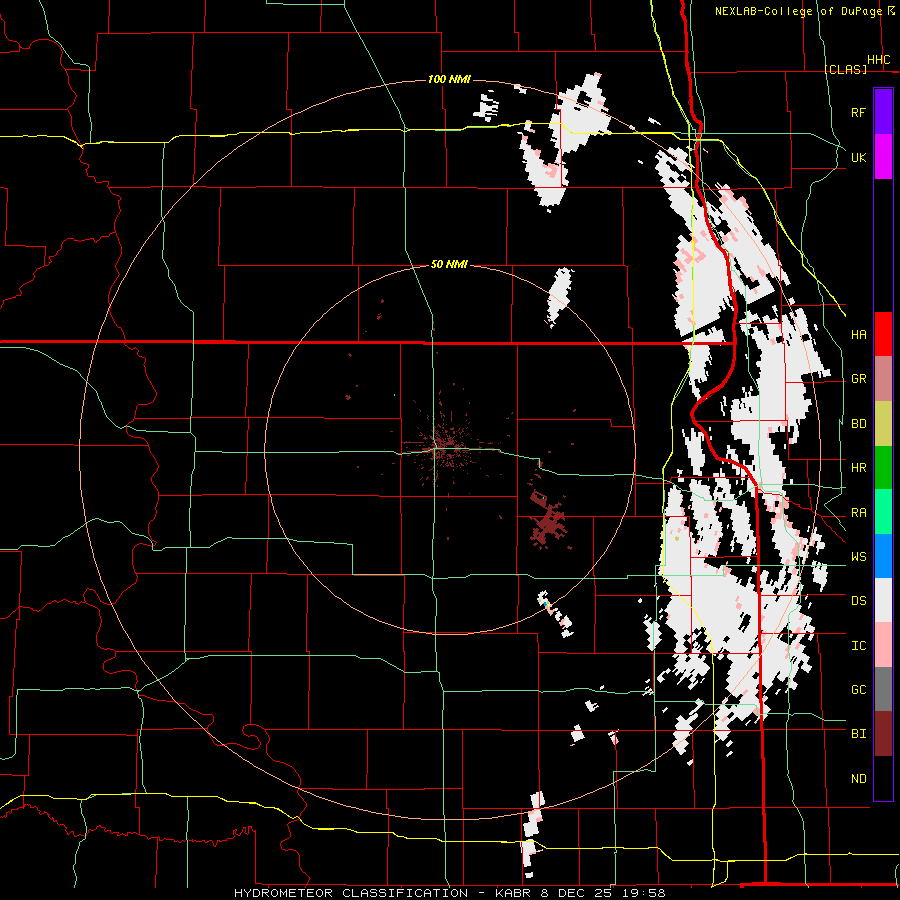Click the 'GR' legend label
Viewport: 900px width, 900px height.
click(858, 379)
